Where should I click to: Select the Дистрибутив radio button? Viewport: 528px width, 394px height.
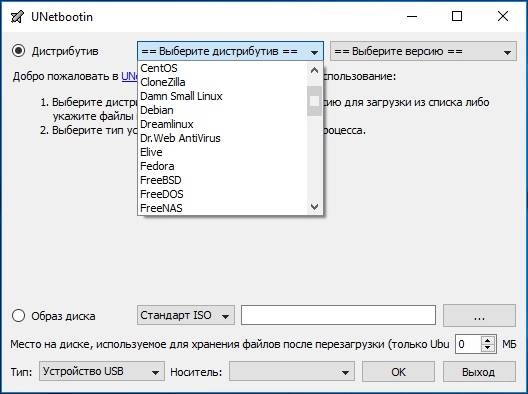[18, 51]
